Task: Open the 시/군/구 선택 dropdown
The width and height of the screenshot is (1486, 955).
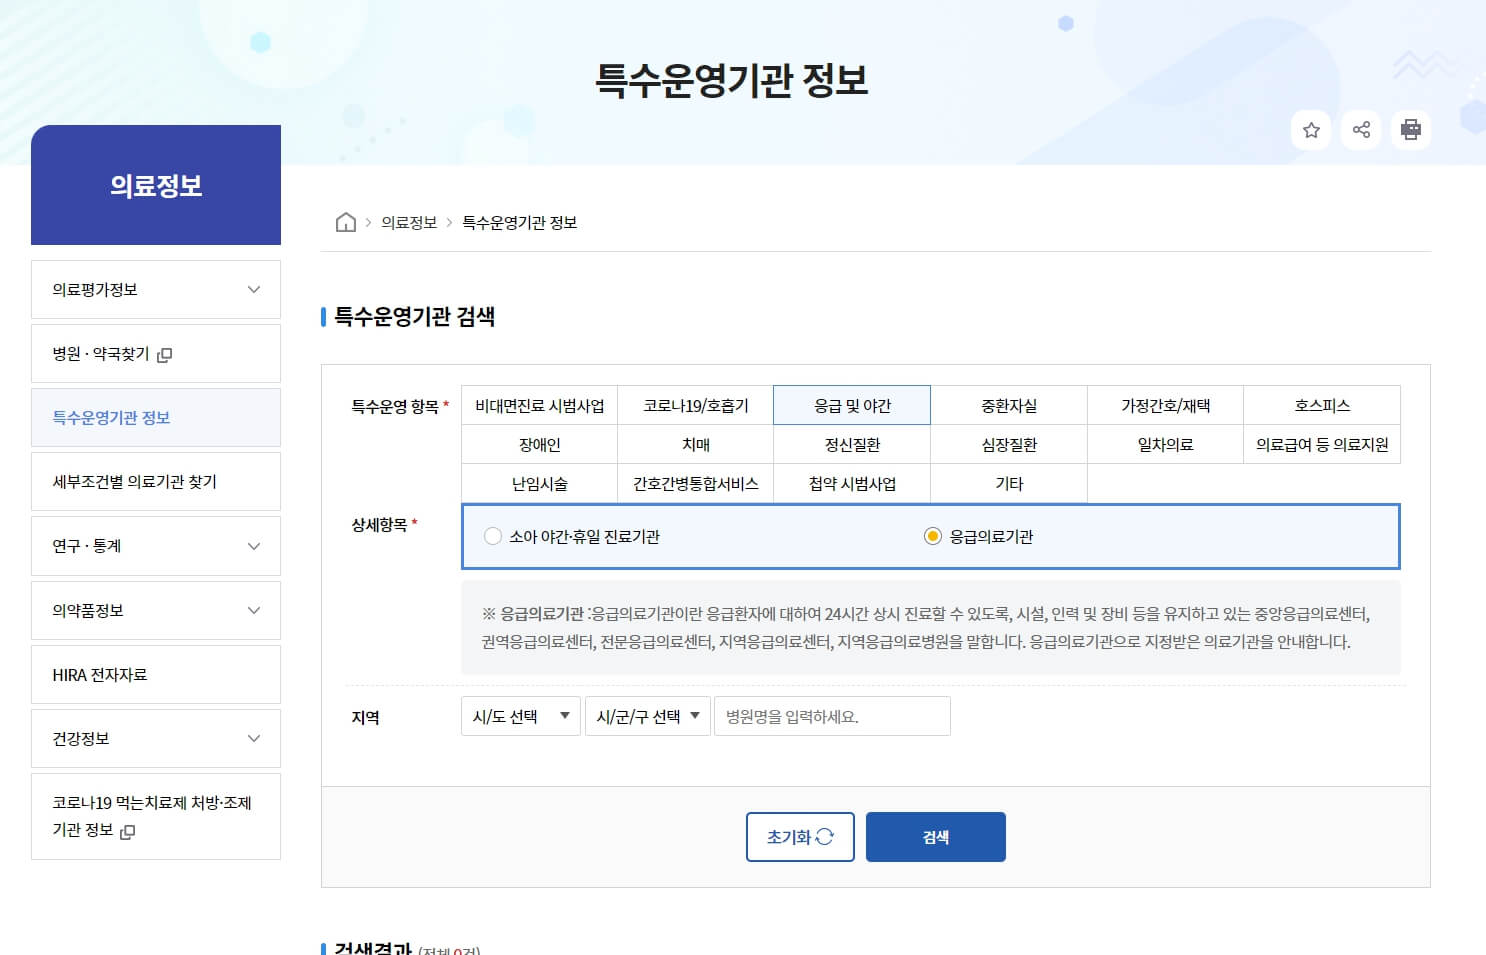Action: coord(647,715)
